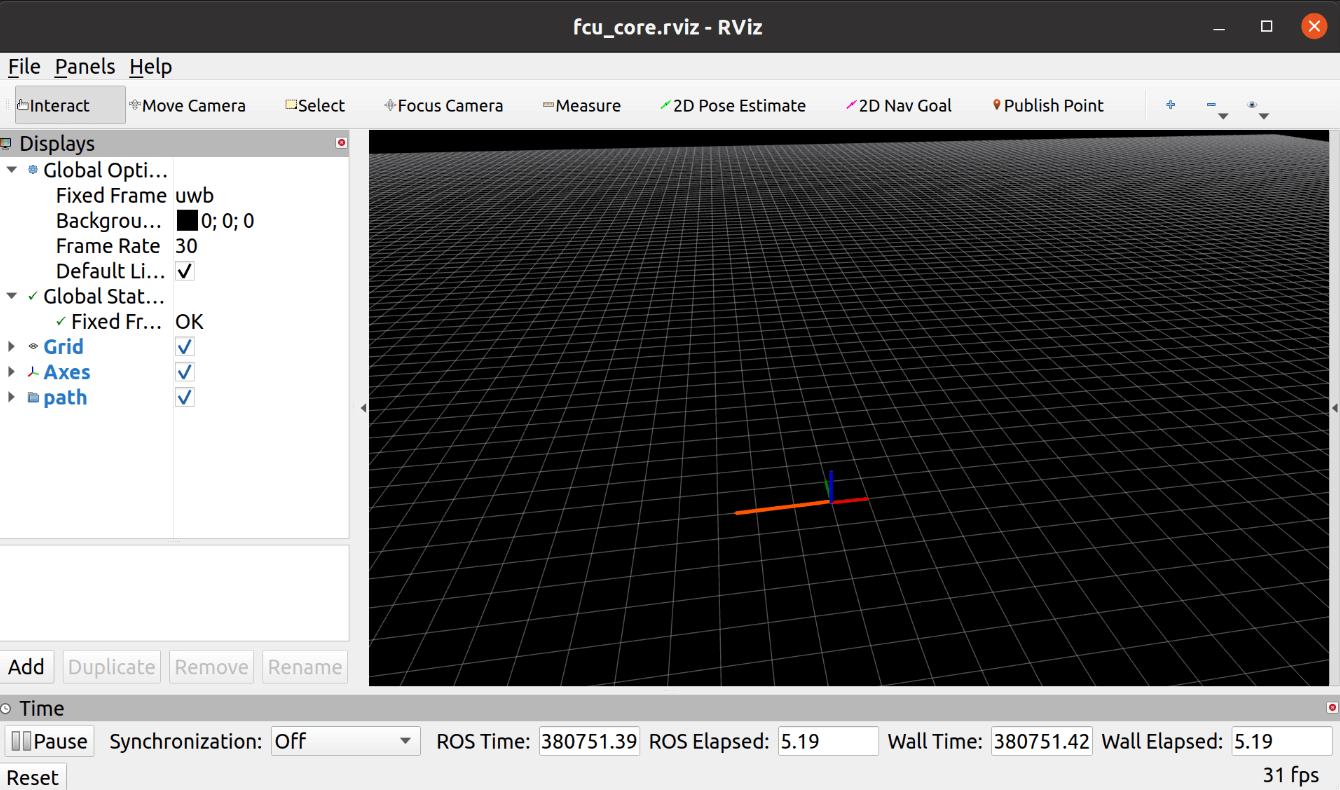The width and height of the screenshot is (1340, 790).
Task: Expand the path display properties
Action: (x=12, y=397)
